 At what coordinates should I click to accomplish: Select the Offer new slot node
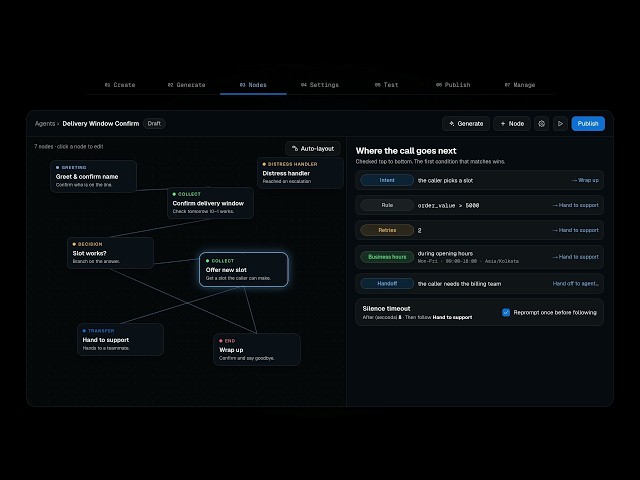tap(244, 269)
